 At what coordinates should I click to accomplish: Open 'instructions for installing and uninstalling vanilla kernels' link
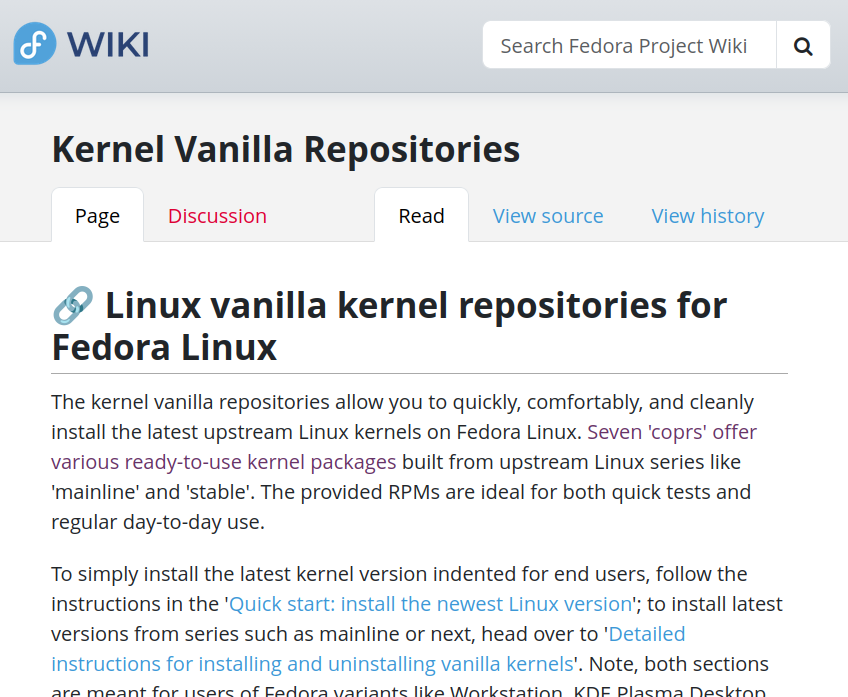click(312, 664)
